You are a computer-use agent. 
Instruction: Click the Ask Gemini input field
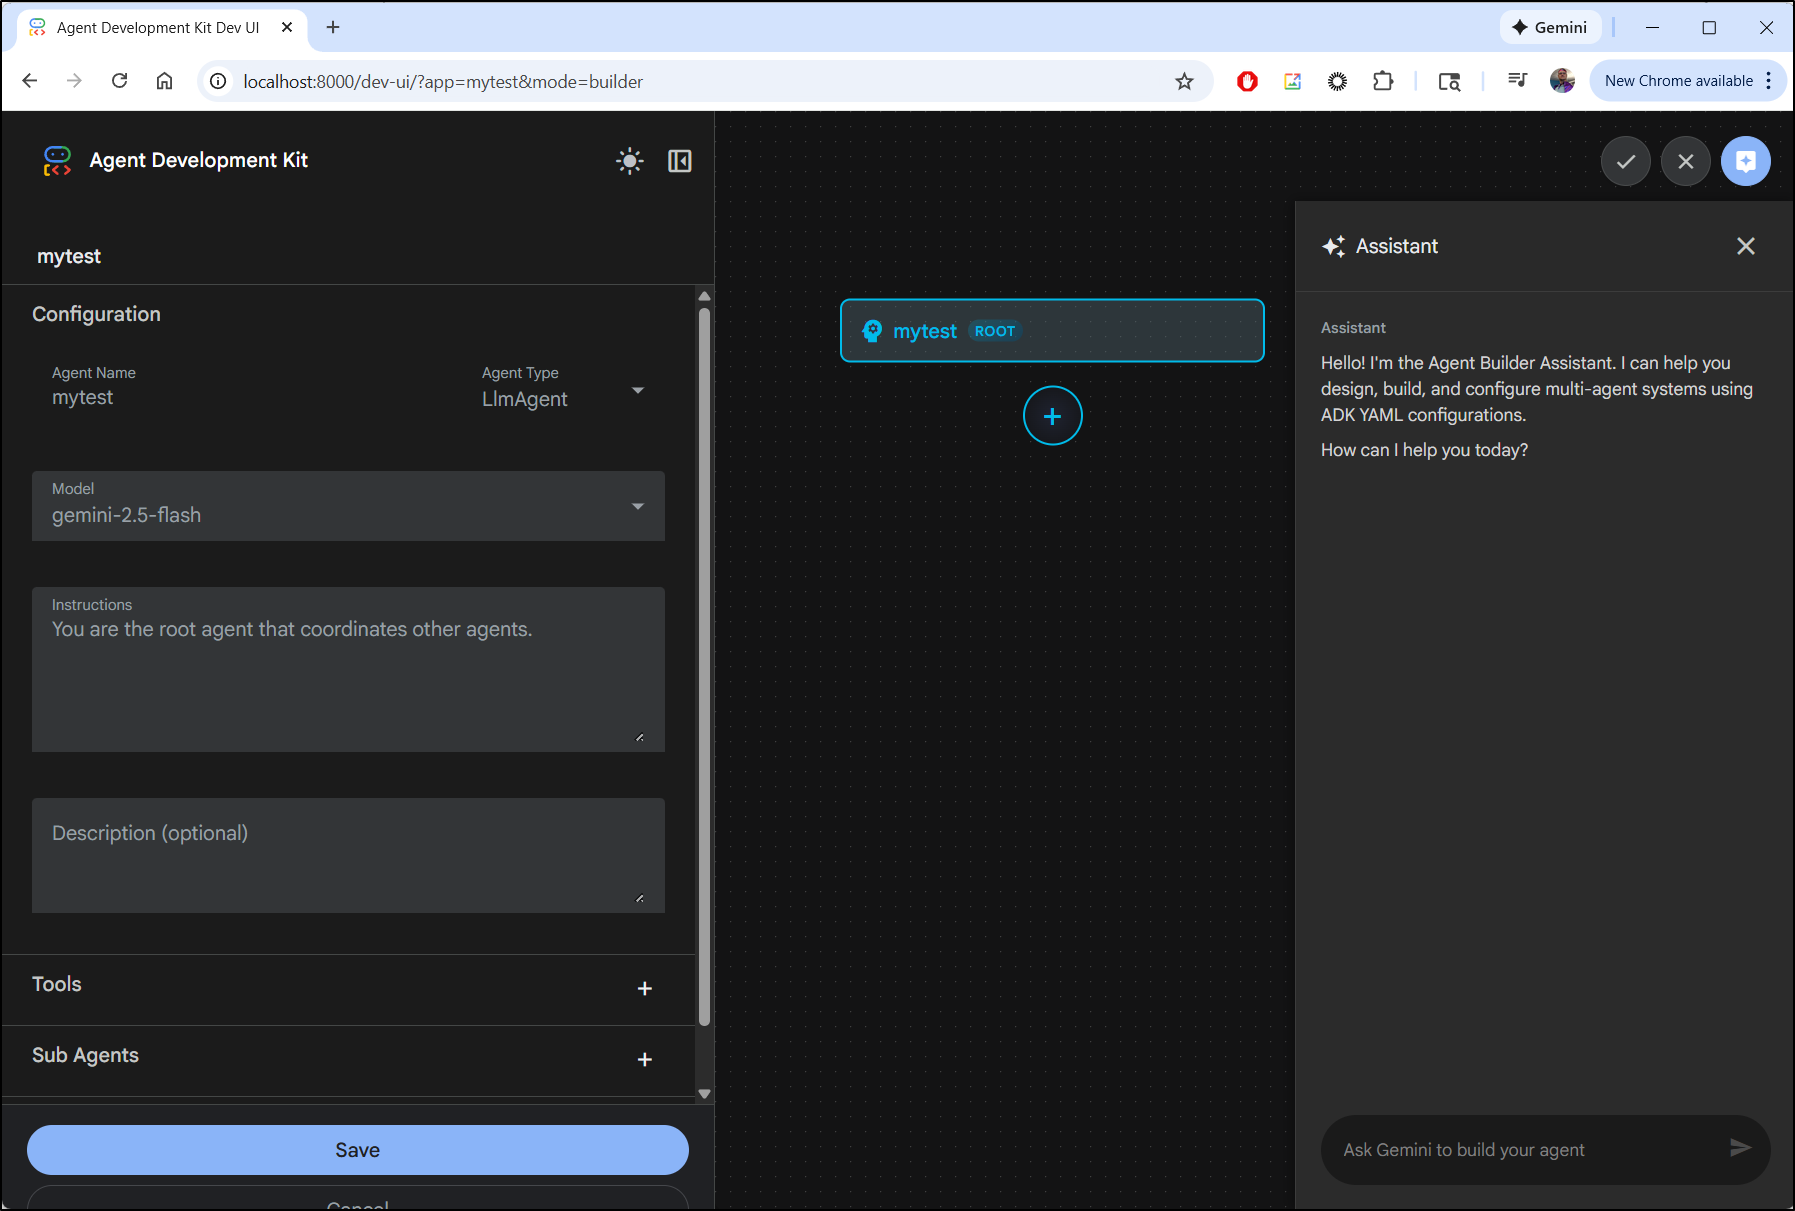1525,1150
